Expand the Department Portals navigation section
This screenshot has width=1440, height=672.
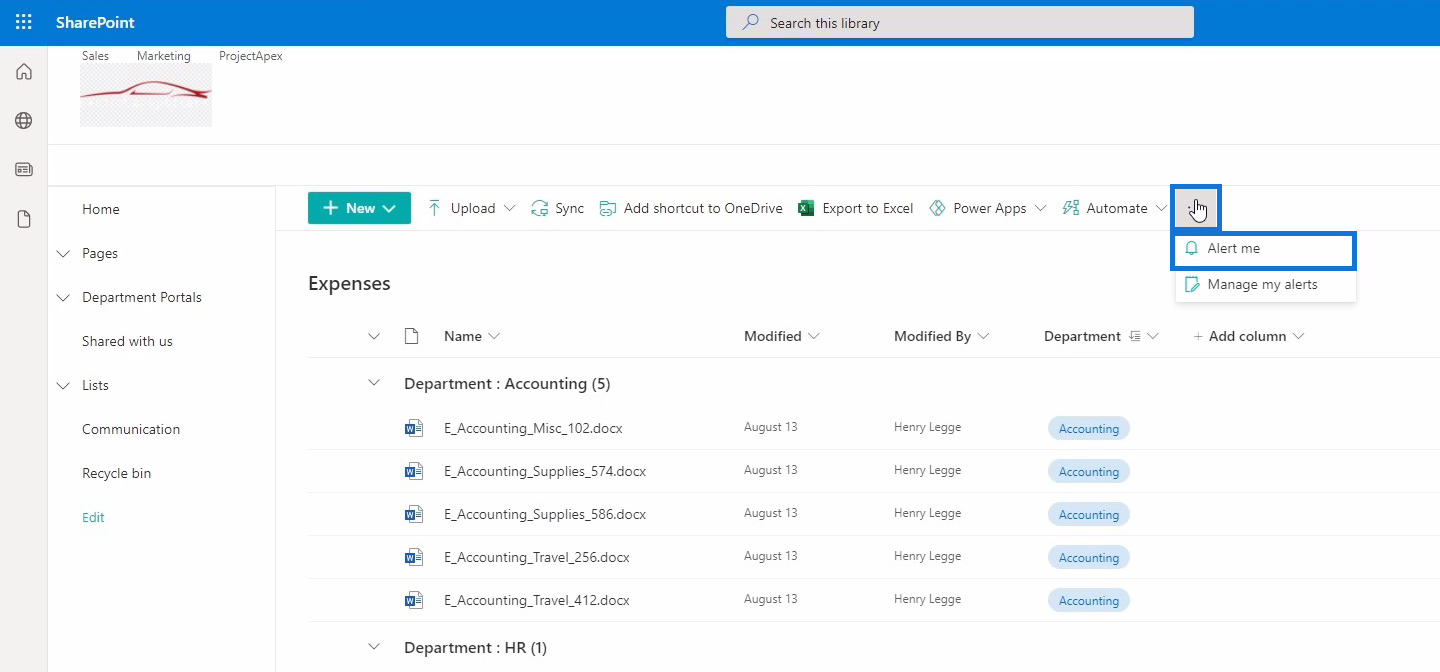pyautogui.click(x=64, y=298)
